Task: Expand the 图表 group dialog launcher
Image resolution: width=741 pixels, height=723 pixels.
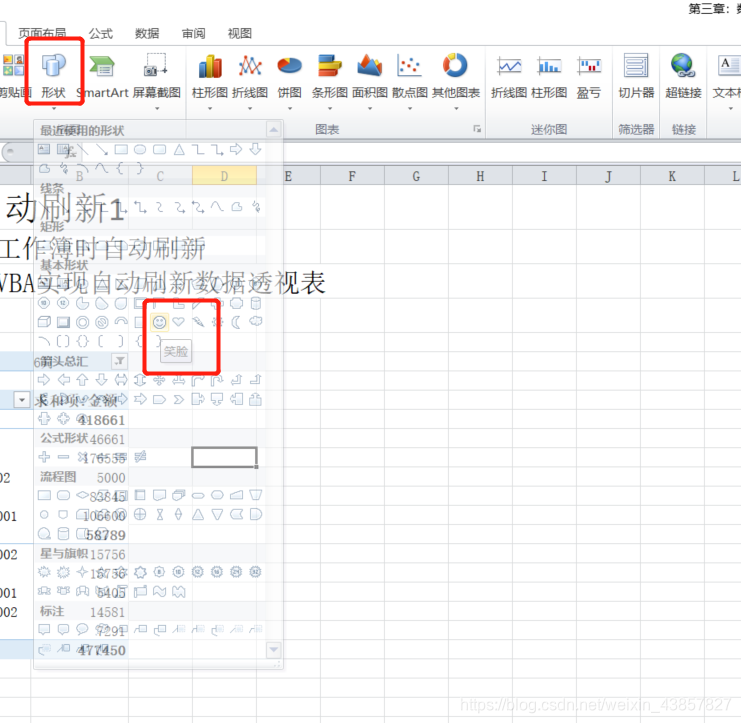Action: 477,129
